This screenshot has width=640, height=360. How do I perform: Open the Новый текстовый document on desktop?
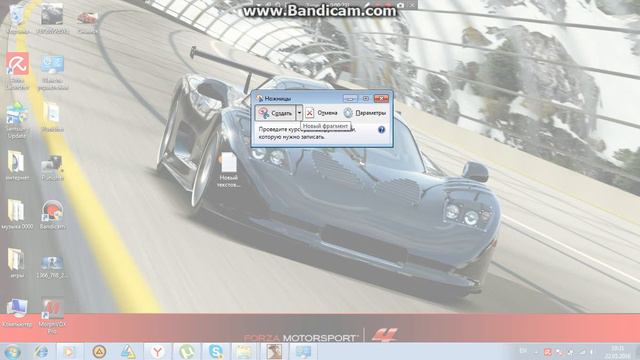(x=229, y=170)
